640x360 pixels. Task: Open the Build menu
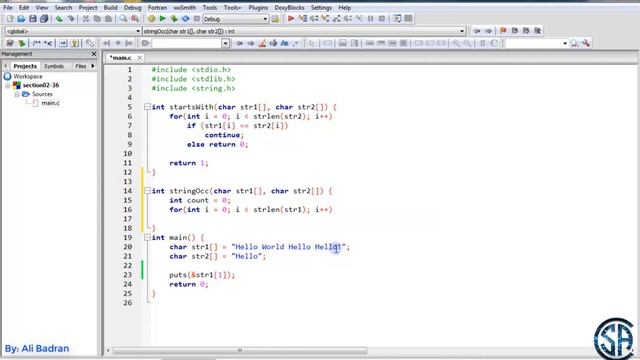click(x=110, y=7)
